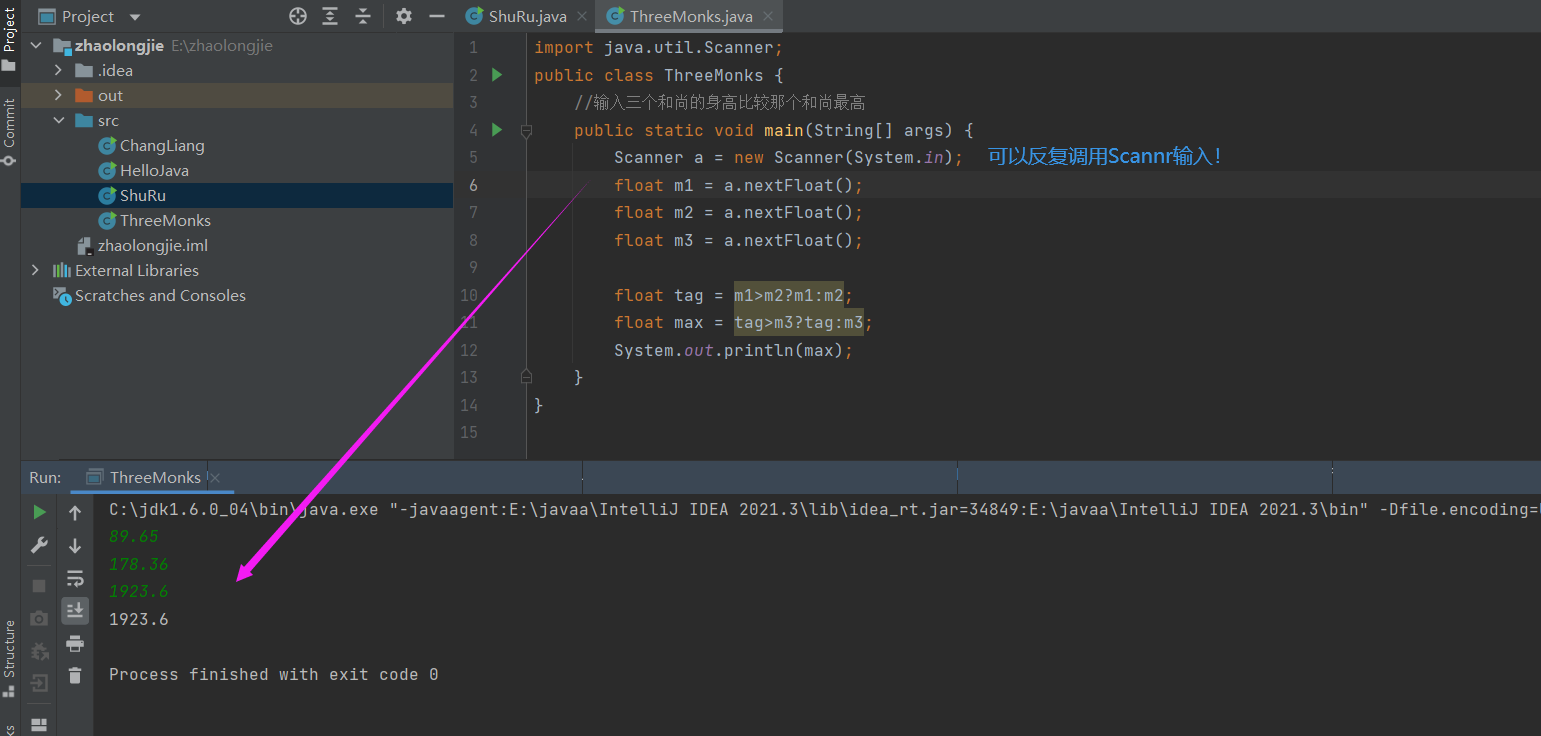Open the Project side tool tab

(9, 37)
